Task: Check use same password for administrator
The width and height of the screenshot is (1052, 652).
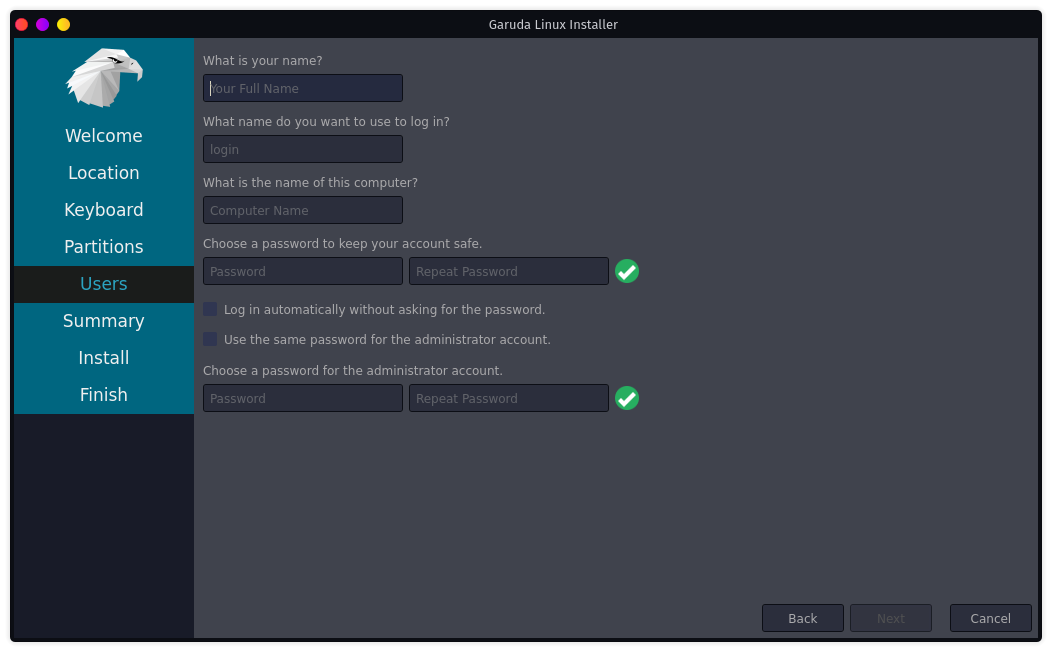Action: 210,339
